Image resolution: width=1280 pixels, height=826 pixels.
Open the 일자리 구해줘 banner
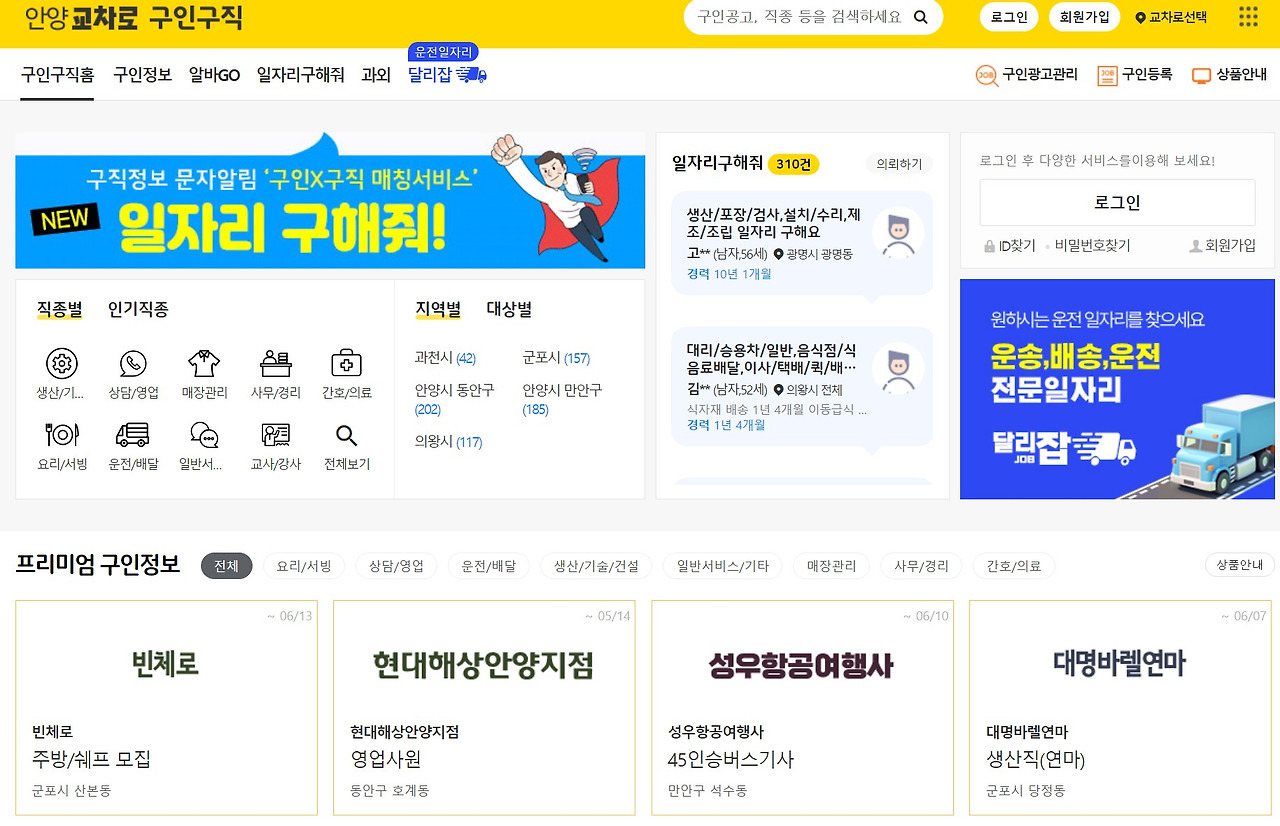(x=330, y=200)
